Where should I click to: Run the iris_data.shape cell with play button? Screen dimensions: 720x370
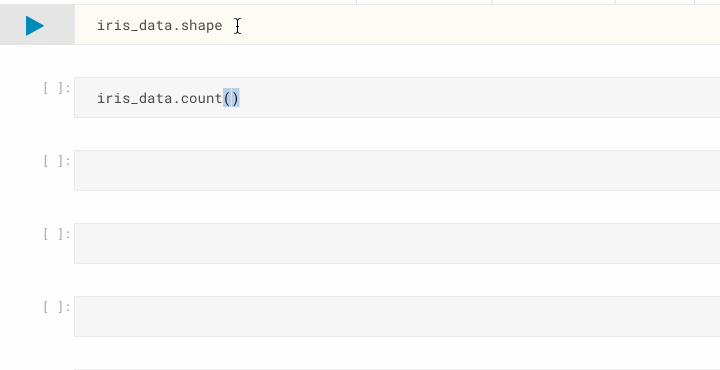point(35,26)
